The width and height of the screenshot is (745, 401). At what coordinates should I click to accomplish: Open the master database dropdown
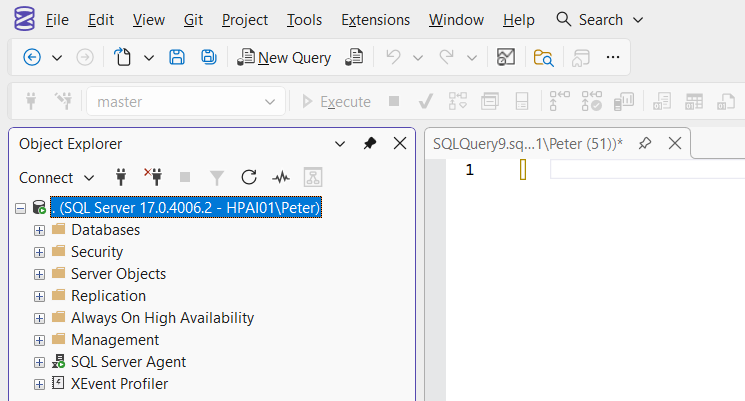(269, 102)
